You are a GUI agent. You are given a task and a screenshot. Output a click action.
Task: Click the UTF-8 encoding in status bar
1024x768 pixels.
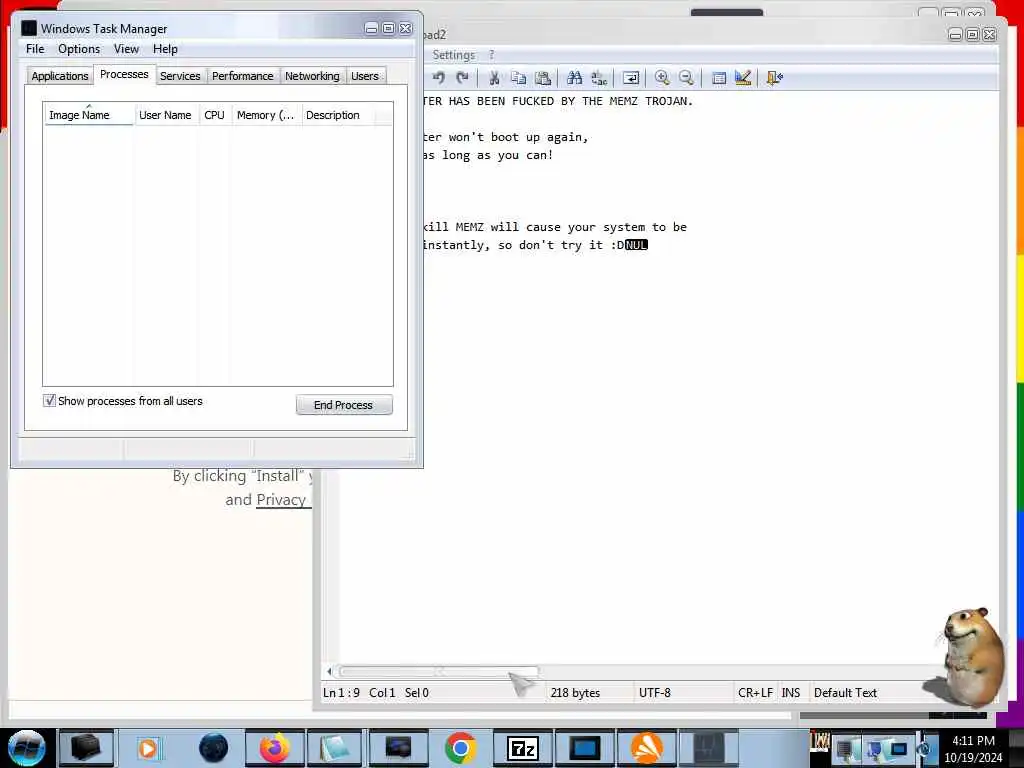click(x=655, y=693)
